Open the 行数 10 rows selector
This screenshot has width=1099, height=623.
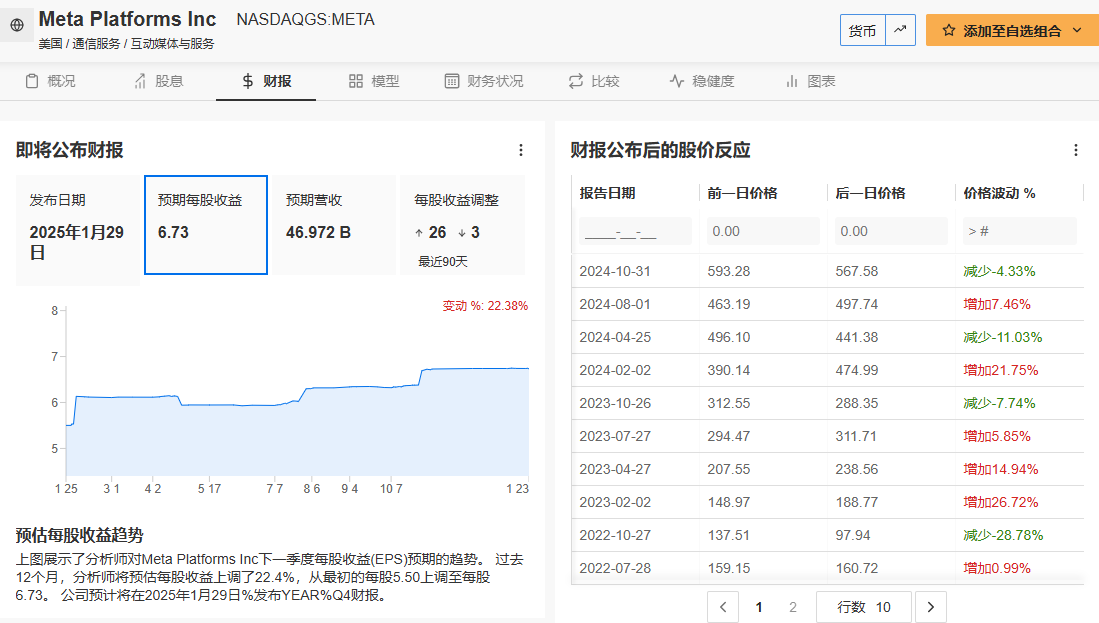click(864, 606)
